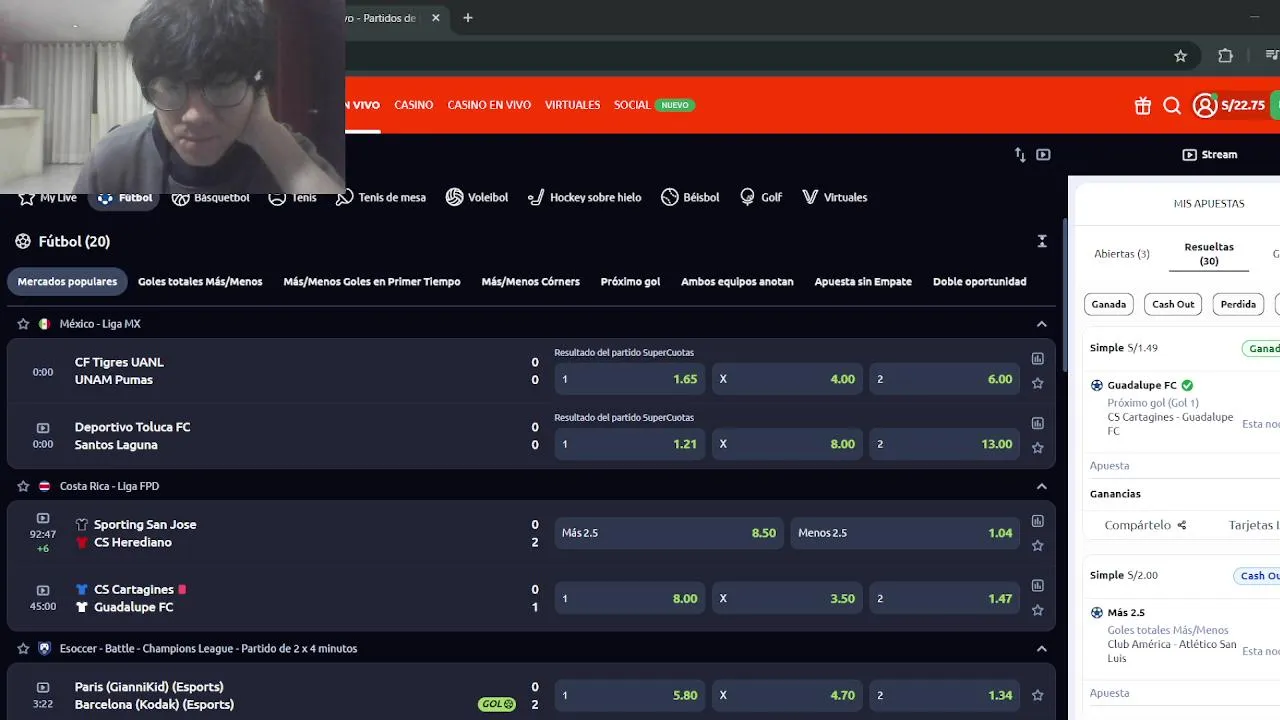Image resolution: width=1280 pixels, height=720 pixels.
Task: Play stream for Paris GianniKid match
Action: click(43, 688)
